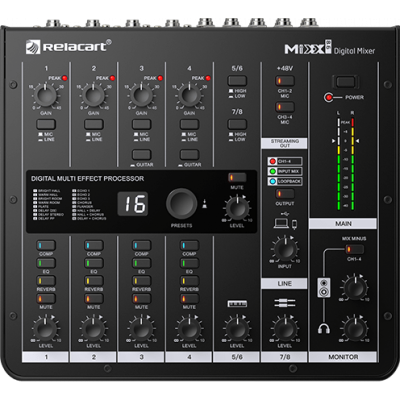Click the green INPUT MIX streaming indicator
400x400 pixels.
[272, 171]
